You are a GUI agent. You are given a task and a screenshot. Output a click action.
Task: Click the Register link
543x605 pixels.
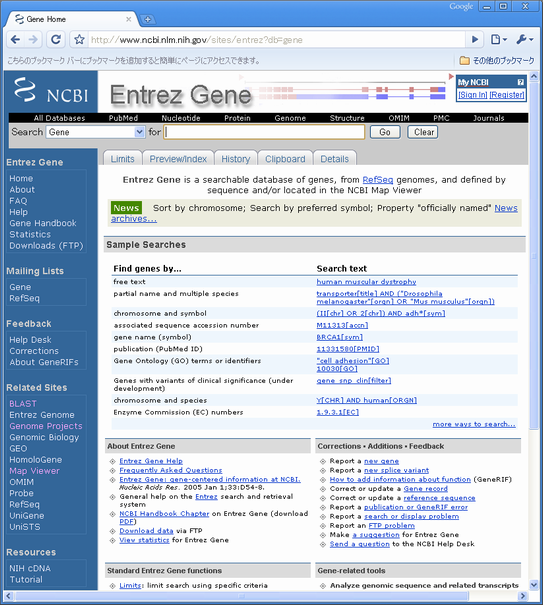pos(507,95)
